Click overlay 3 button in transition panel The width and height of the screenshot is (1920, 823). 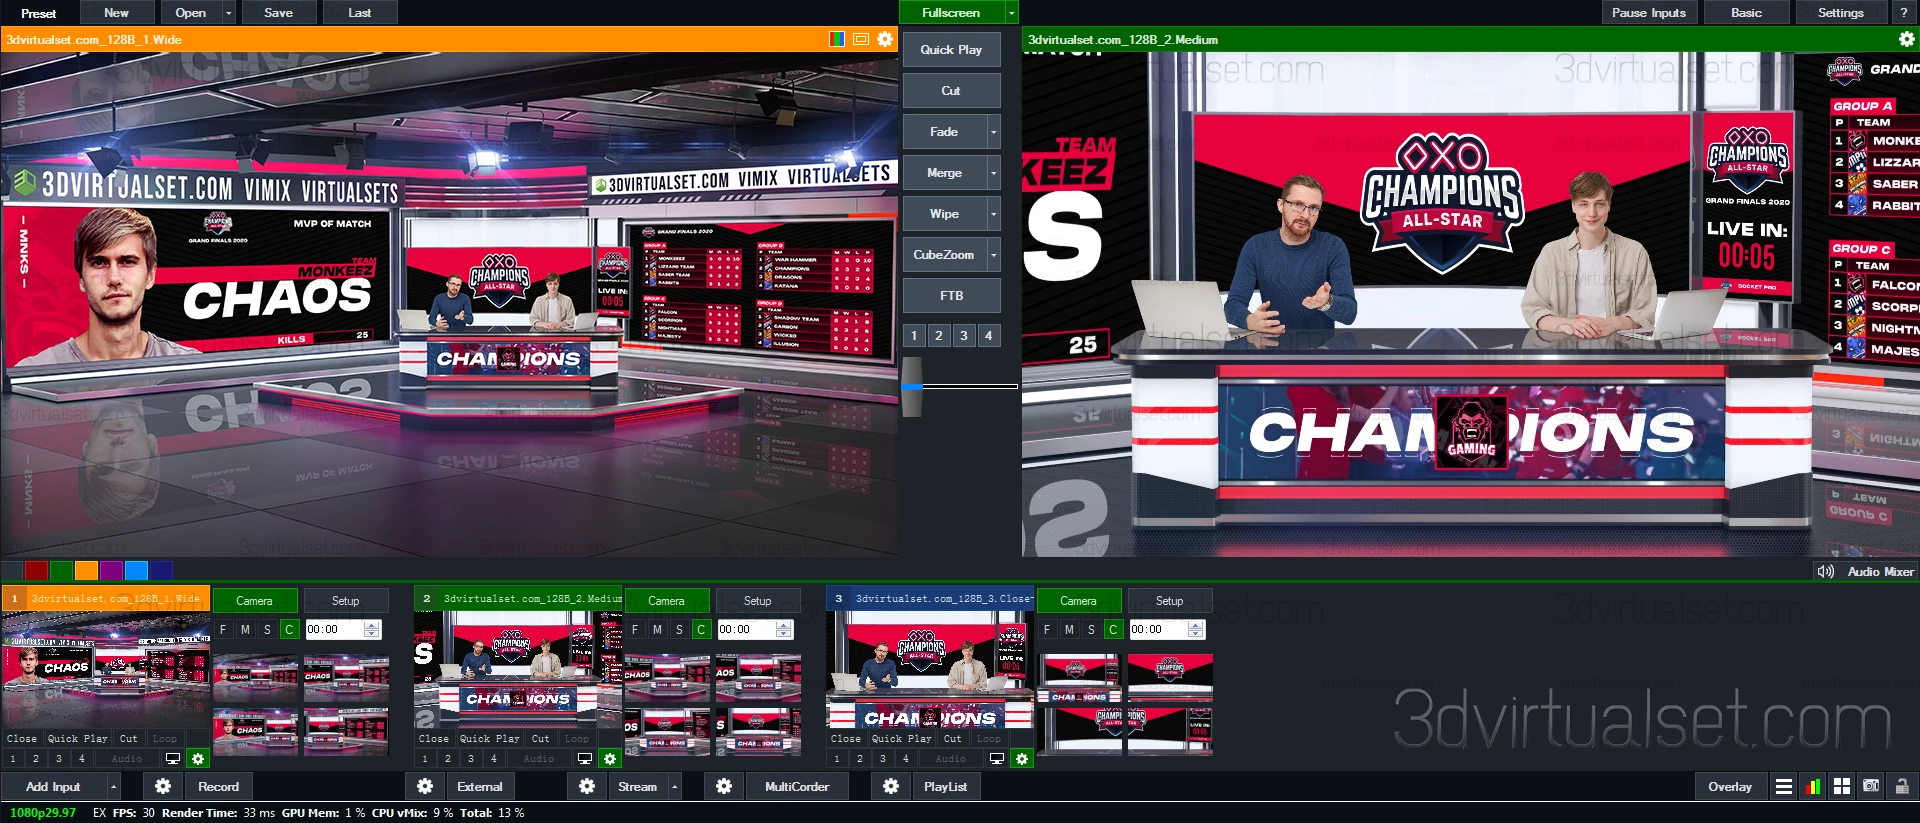[x=963, y=336]
